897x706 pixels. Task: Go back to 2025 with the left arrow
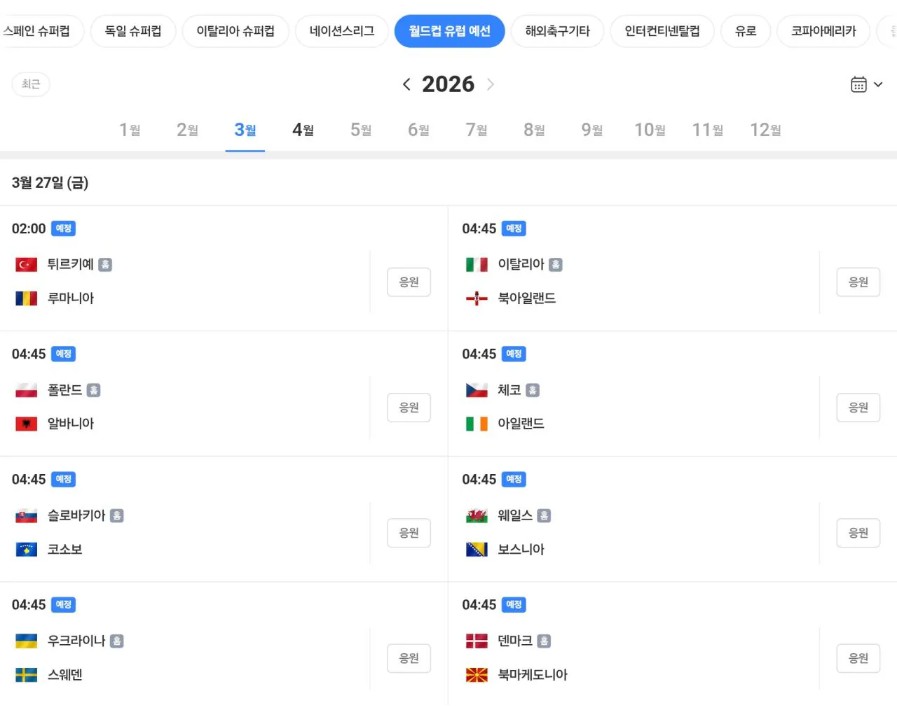click(407, 84)
